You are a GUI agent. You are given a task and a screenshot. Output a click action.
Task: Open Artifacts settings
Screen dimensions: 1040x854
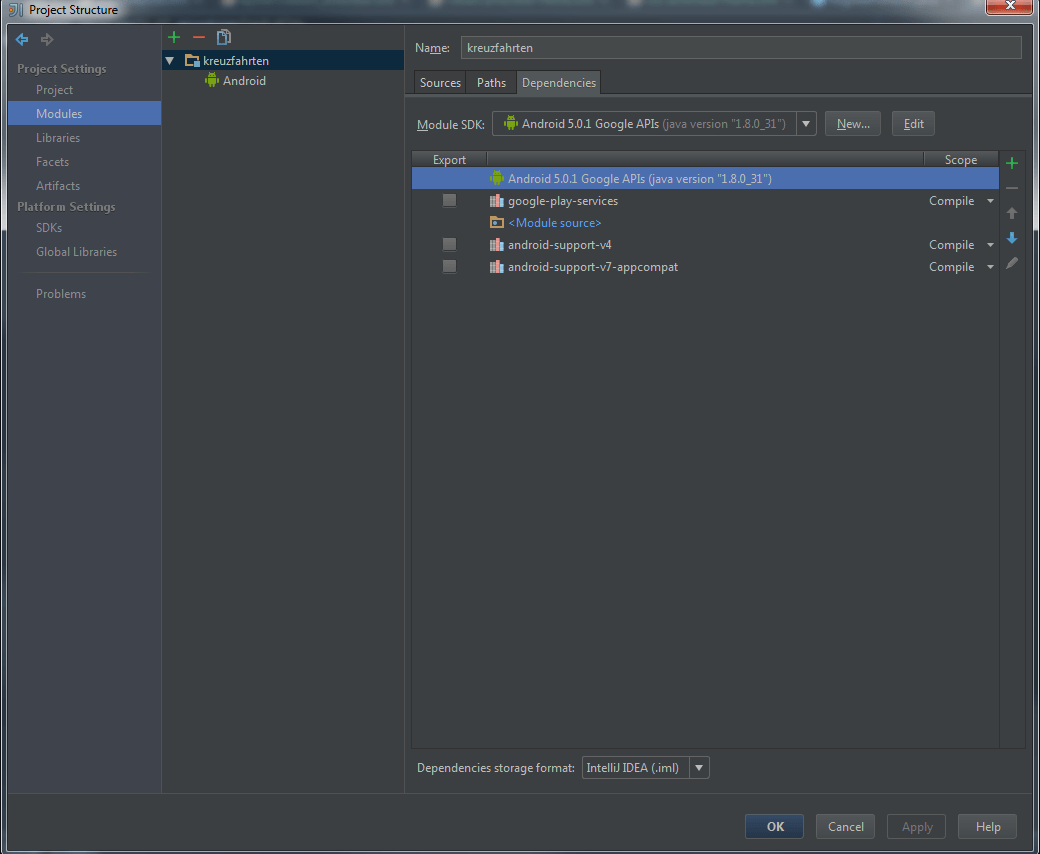tap(58, 186)
